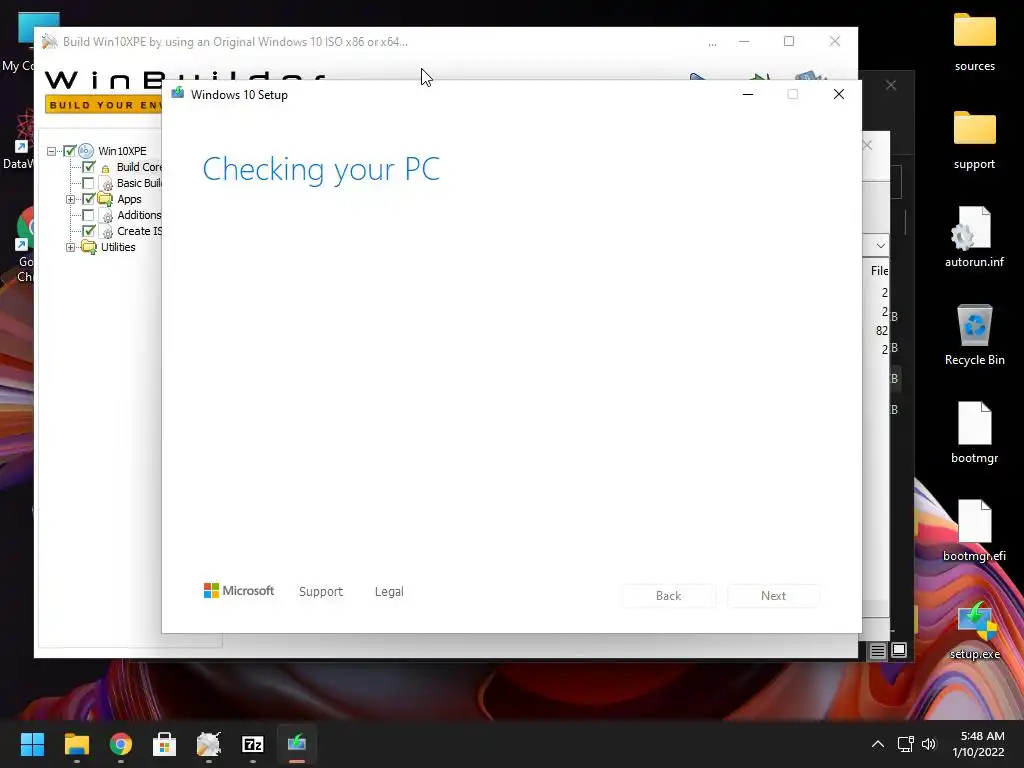The height and width of the screenshot is (768, 1024).
Task: Open the ellipsis menu in WinBuilder title bar
Action: [x=712, y=42]
